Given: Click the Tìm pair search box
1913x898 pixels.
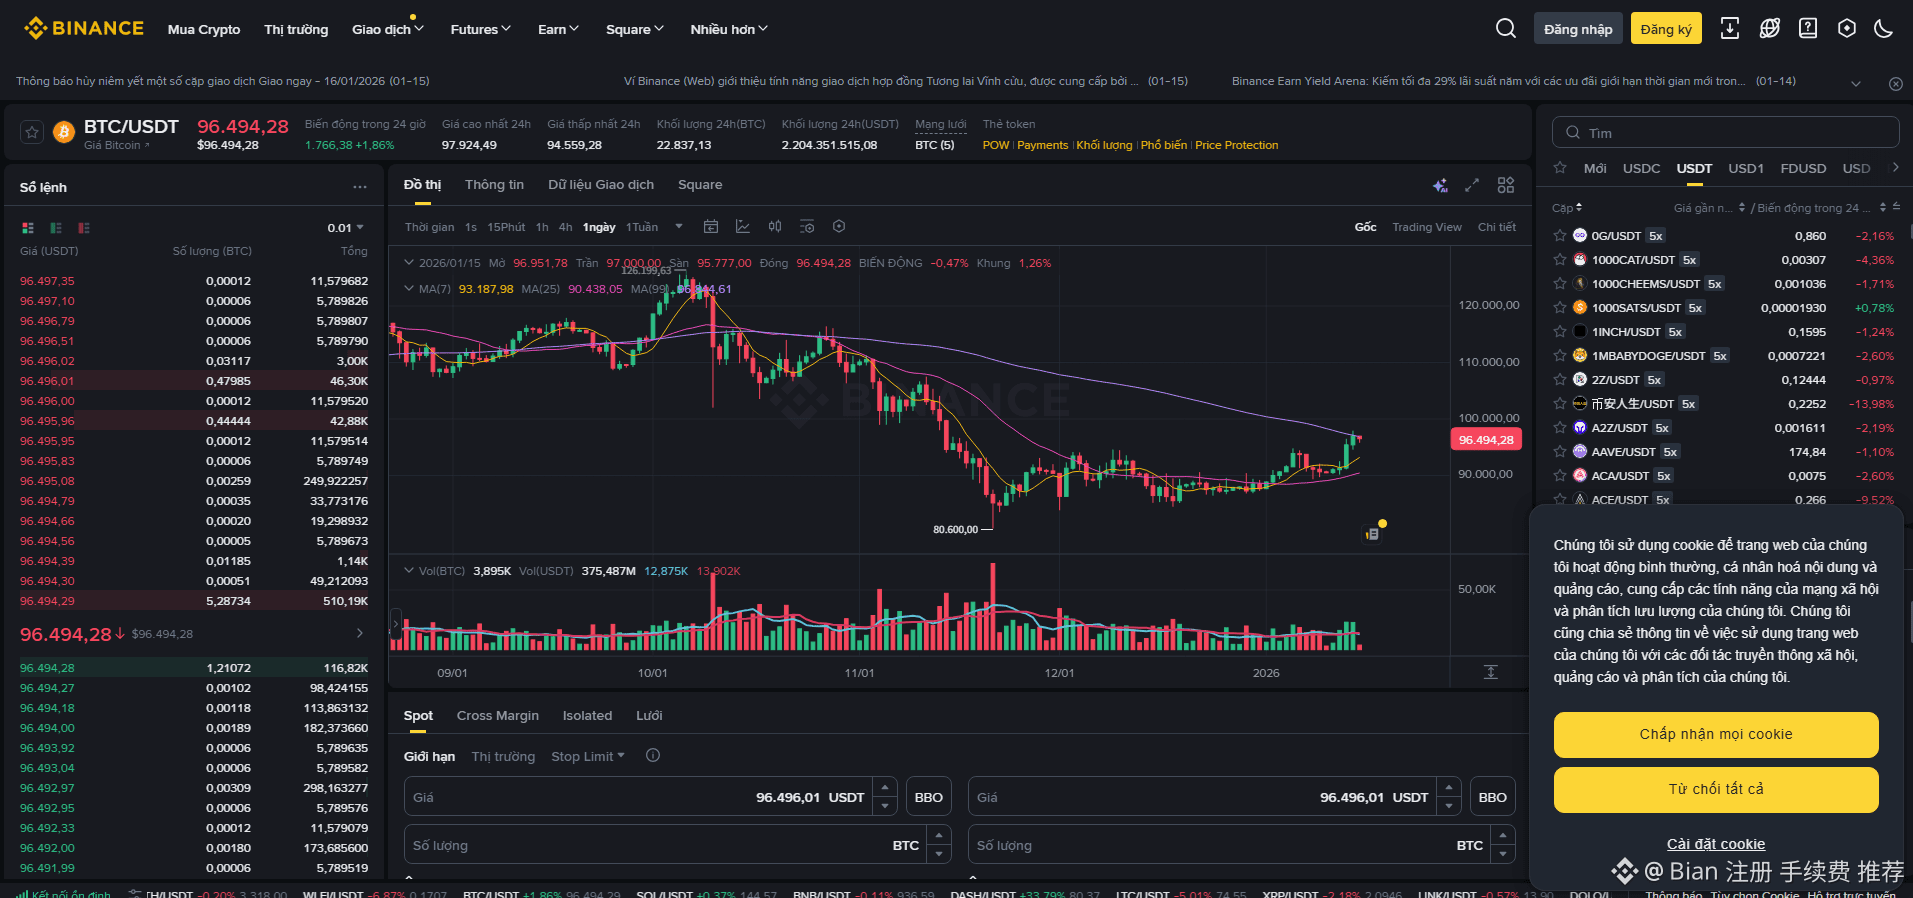Looking at the screenshot, I should pyautogui.click(x=1725, y=133).
